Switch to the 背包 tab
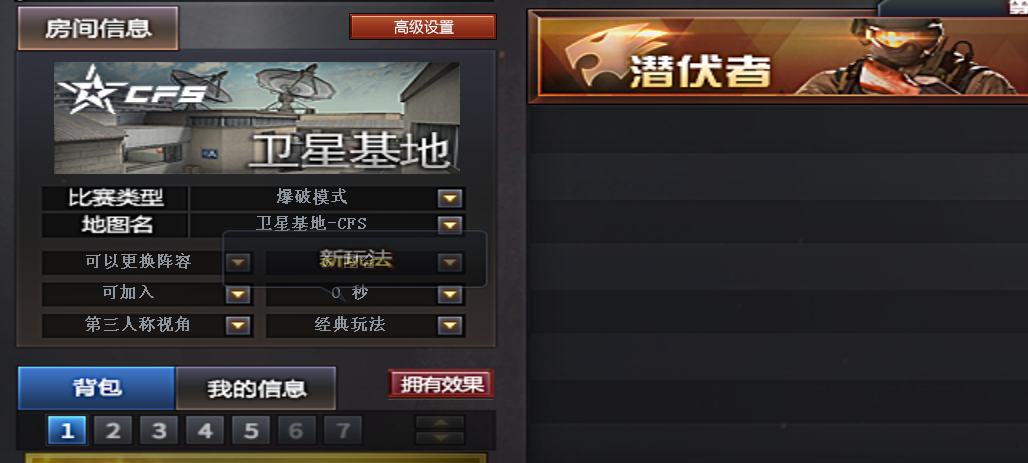Screen dimensions: 1028x463 click(96, 388)
